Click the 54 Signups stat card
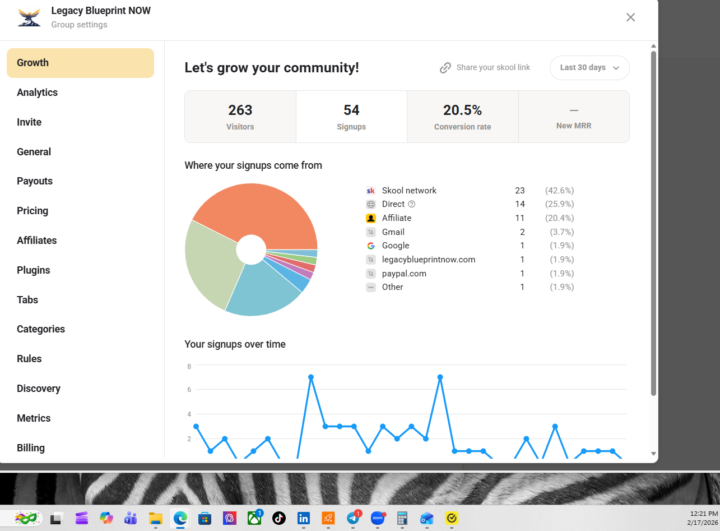This screenshot has height=531, width=720. click(x=351, y=117)
